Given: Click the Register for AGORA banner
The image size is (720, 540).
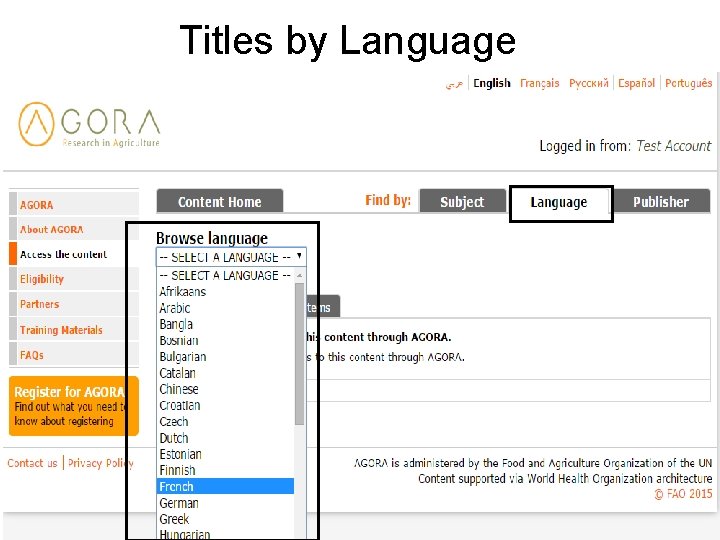Looking at the screenshot, I should tap(73, 406).
